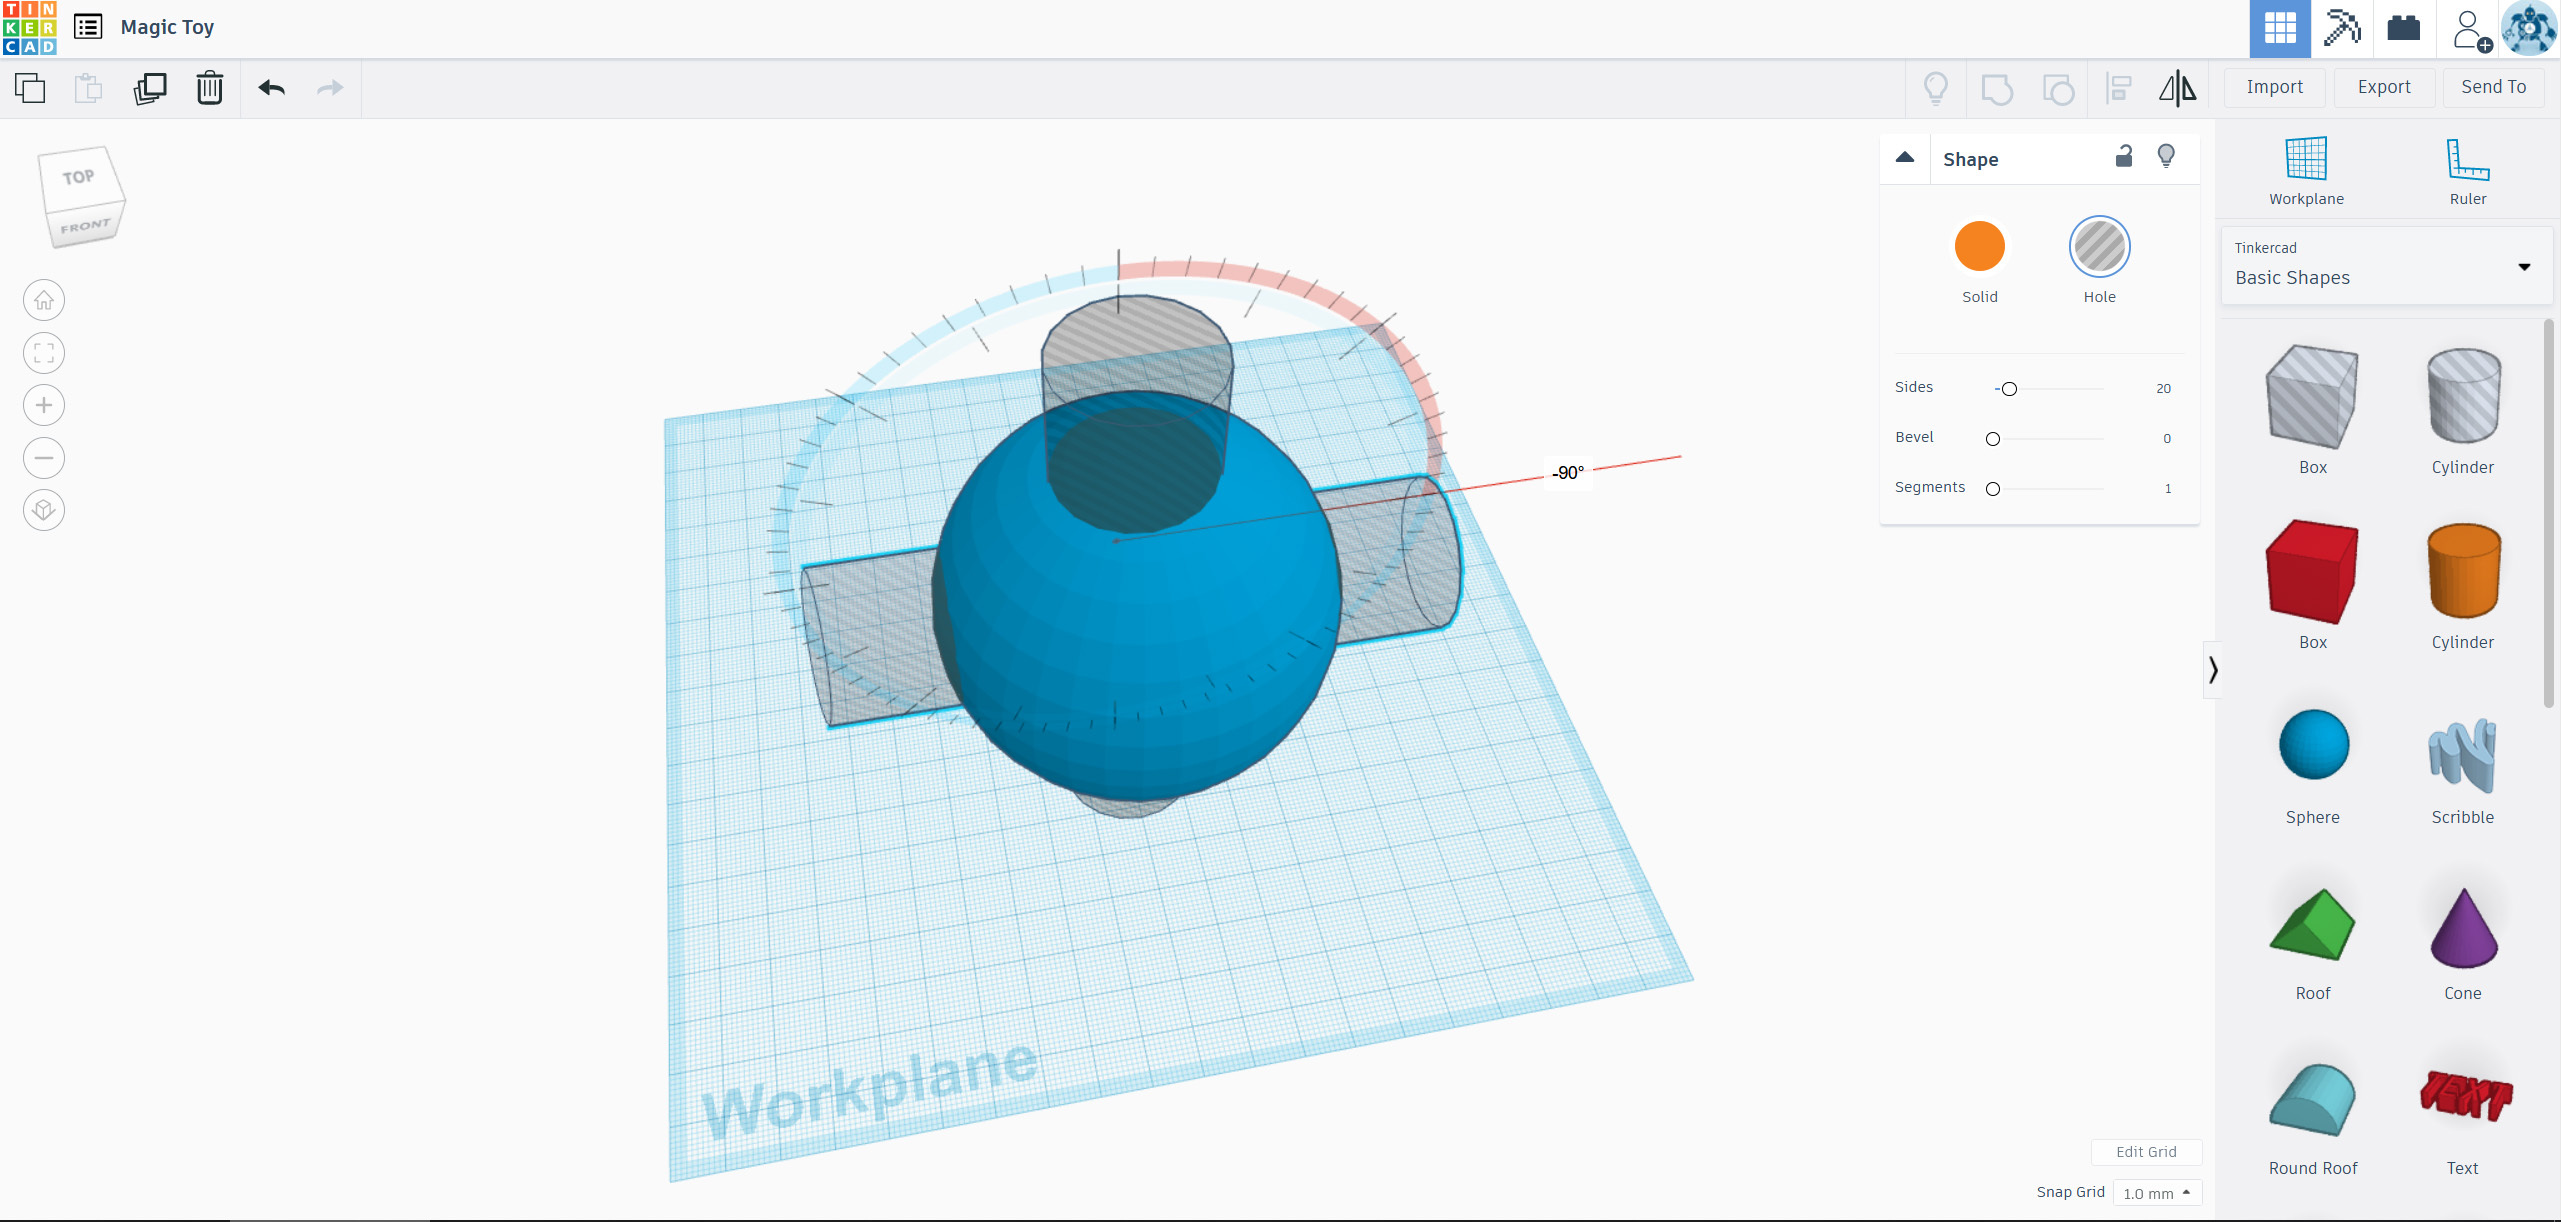Collapse the Shape inspector panel

(x=1905, y=158)
